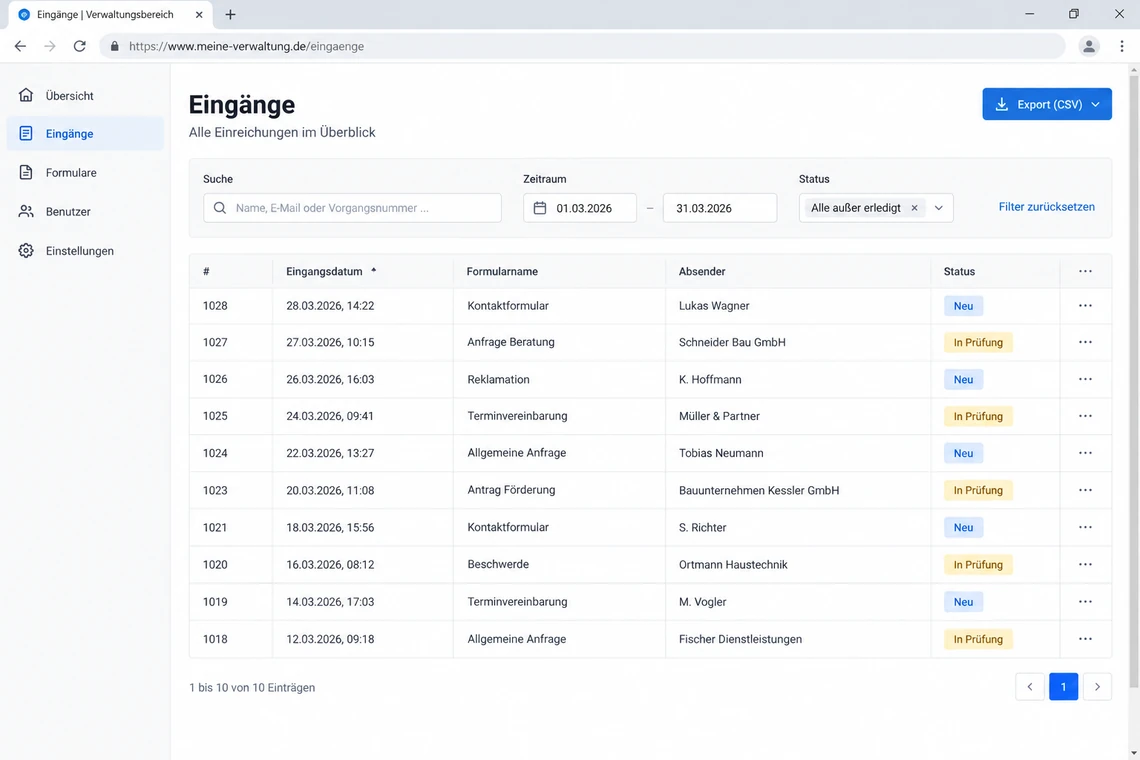This screenshot has height=760, width=1140.
Task: Click sender 'K. Hoffmann'
Action: [710, 379]
